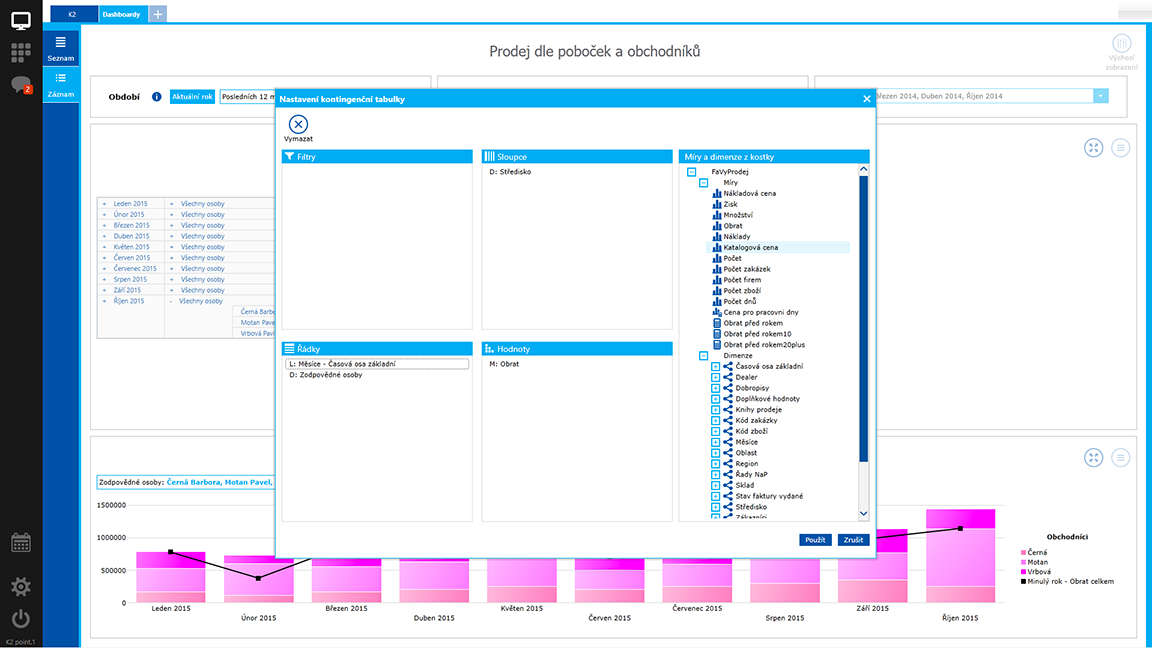Screen dimensions: 1152x648
Task: Collapse Říjen 2015 Všechny osoby row
Action: [171, 301]
